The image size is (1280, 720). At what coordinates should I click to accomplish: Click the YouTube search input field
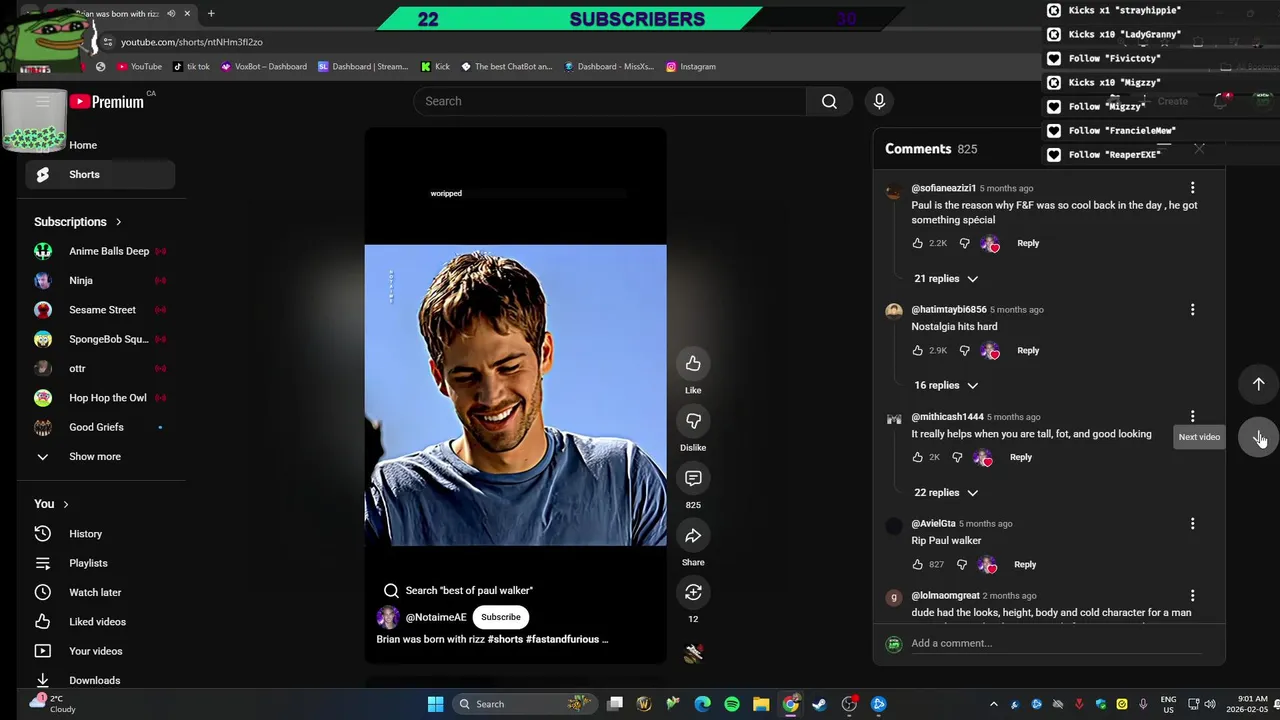coord(610,101)
